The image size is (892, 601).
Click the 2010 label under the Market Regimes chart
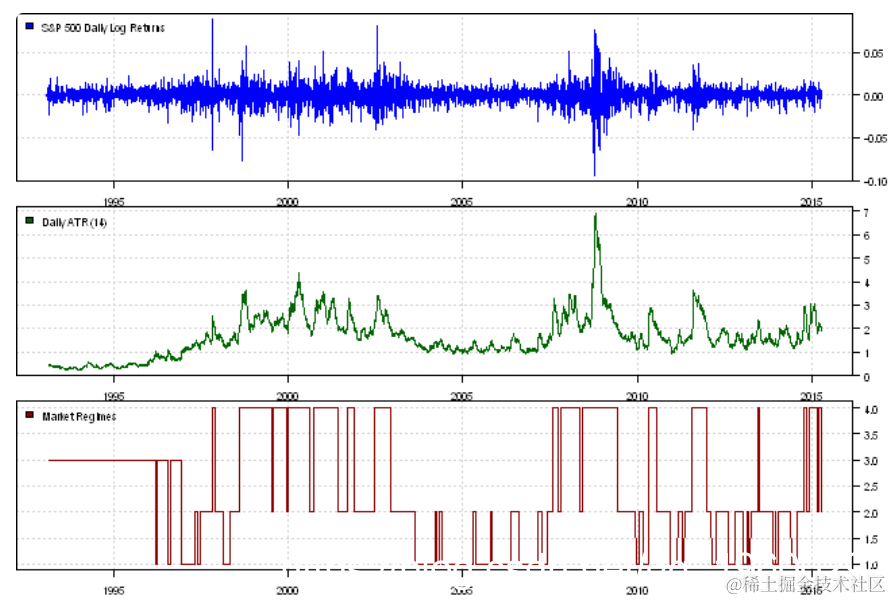click(637, 590)
